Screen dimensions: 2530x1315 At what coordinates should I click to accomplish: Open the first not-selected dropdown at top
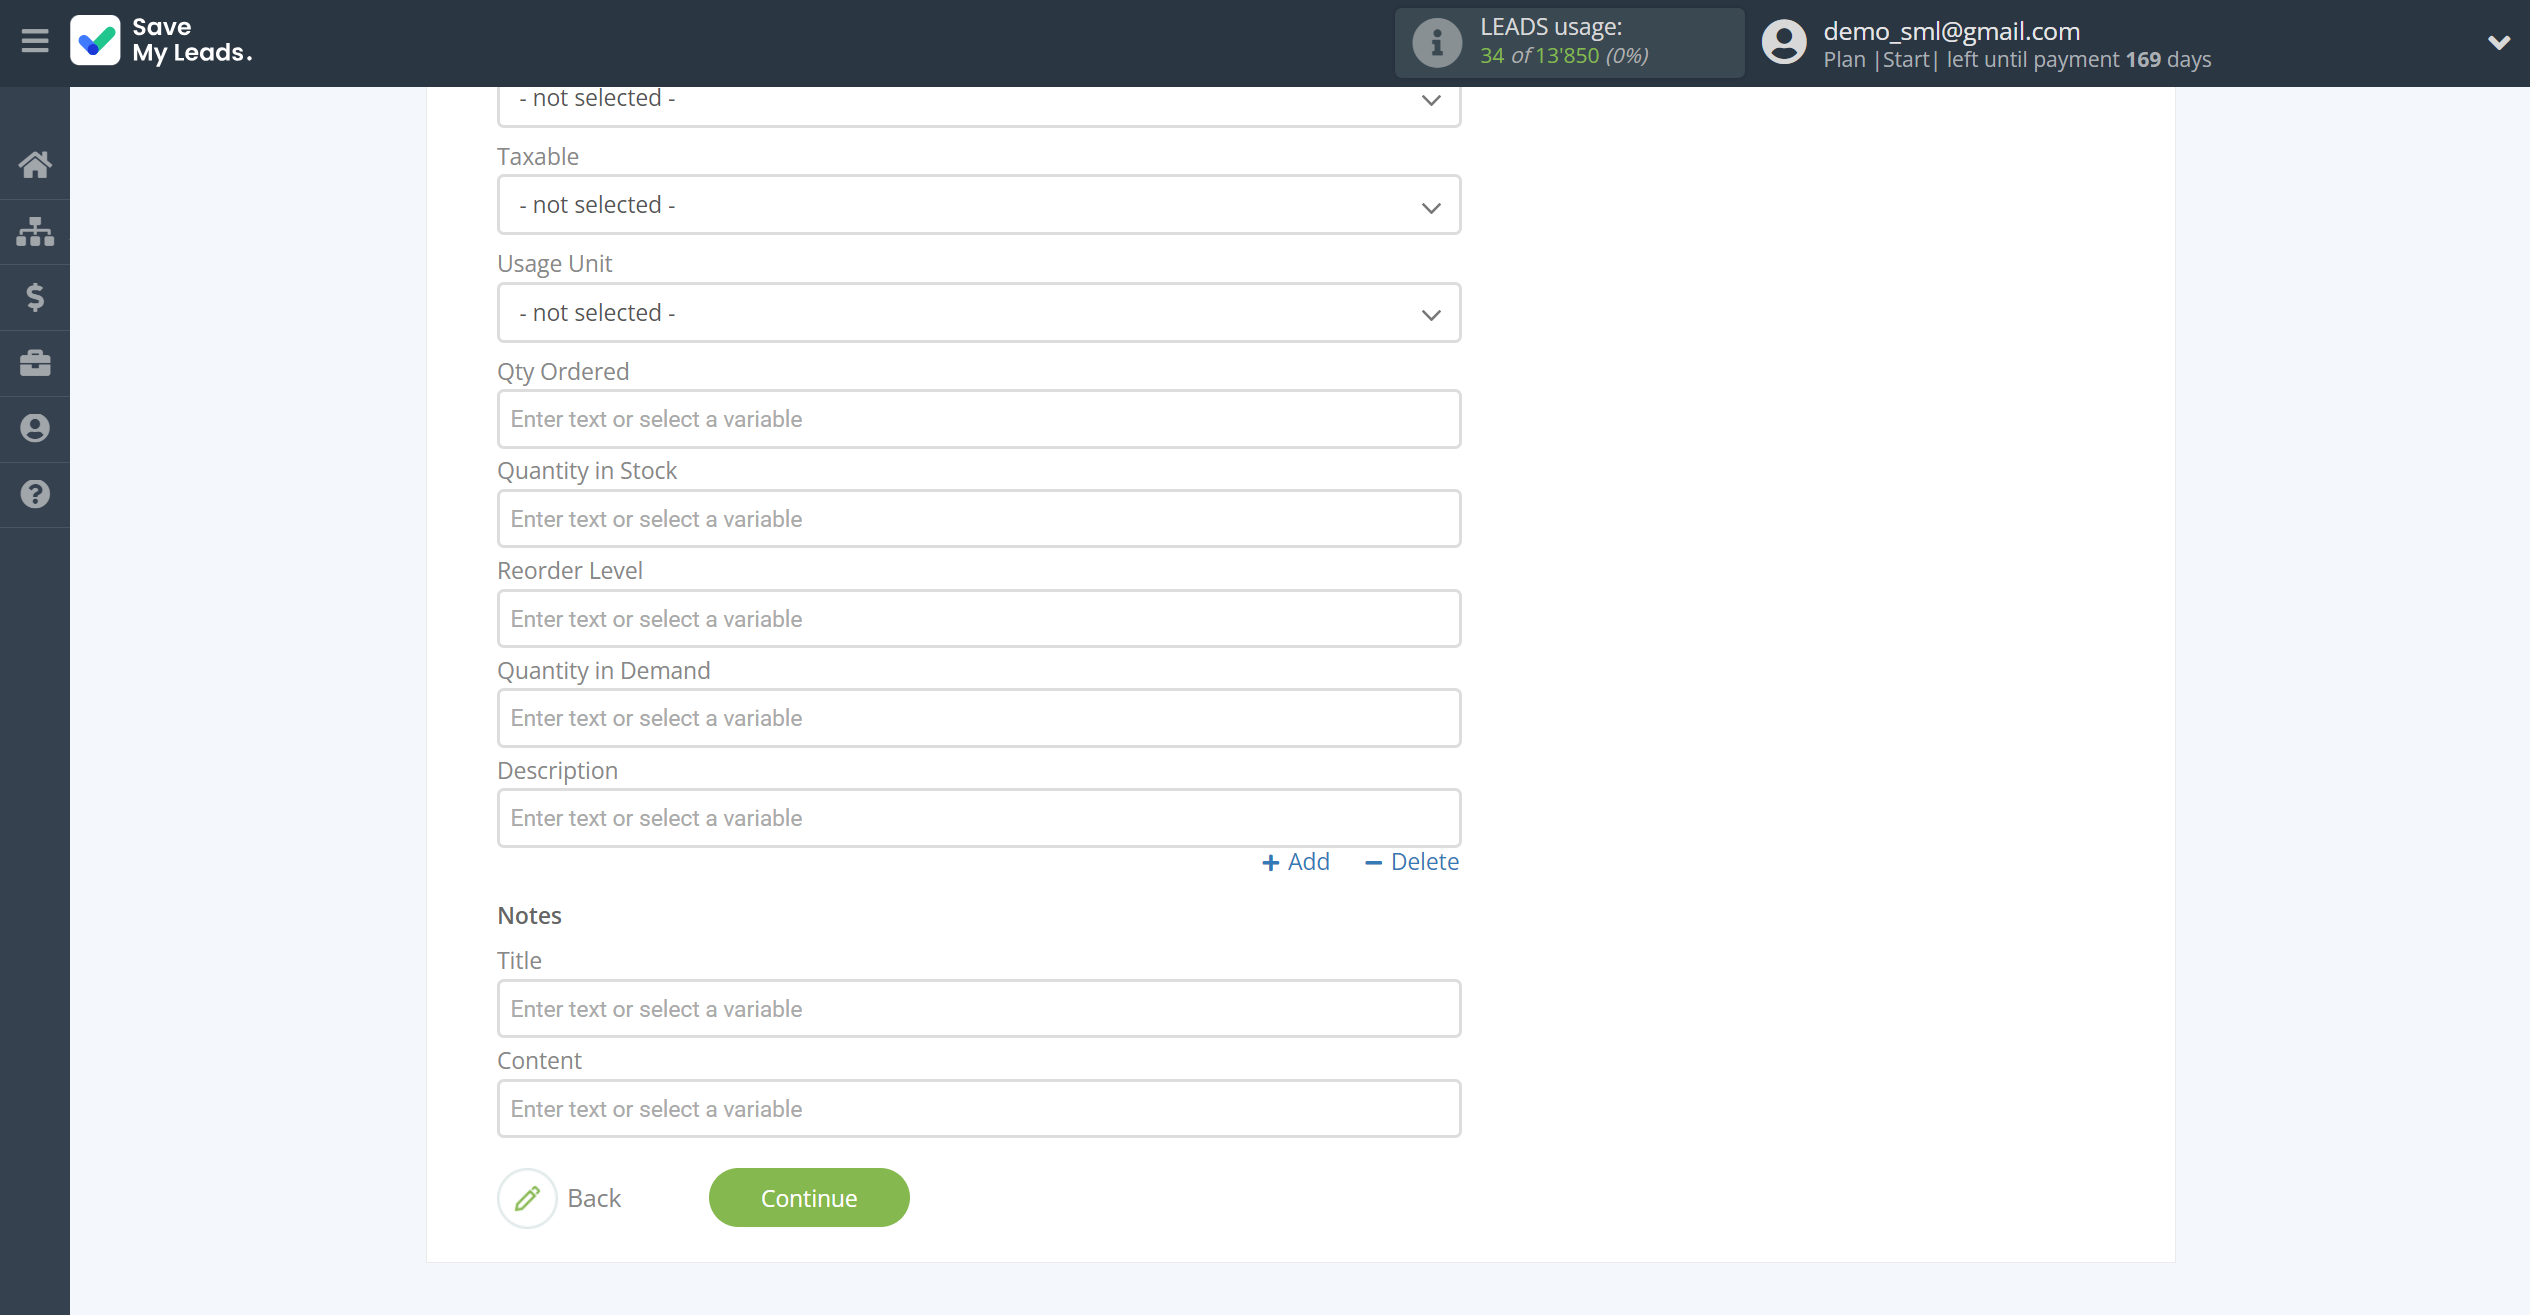click(979, 97)
